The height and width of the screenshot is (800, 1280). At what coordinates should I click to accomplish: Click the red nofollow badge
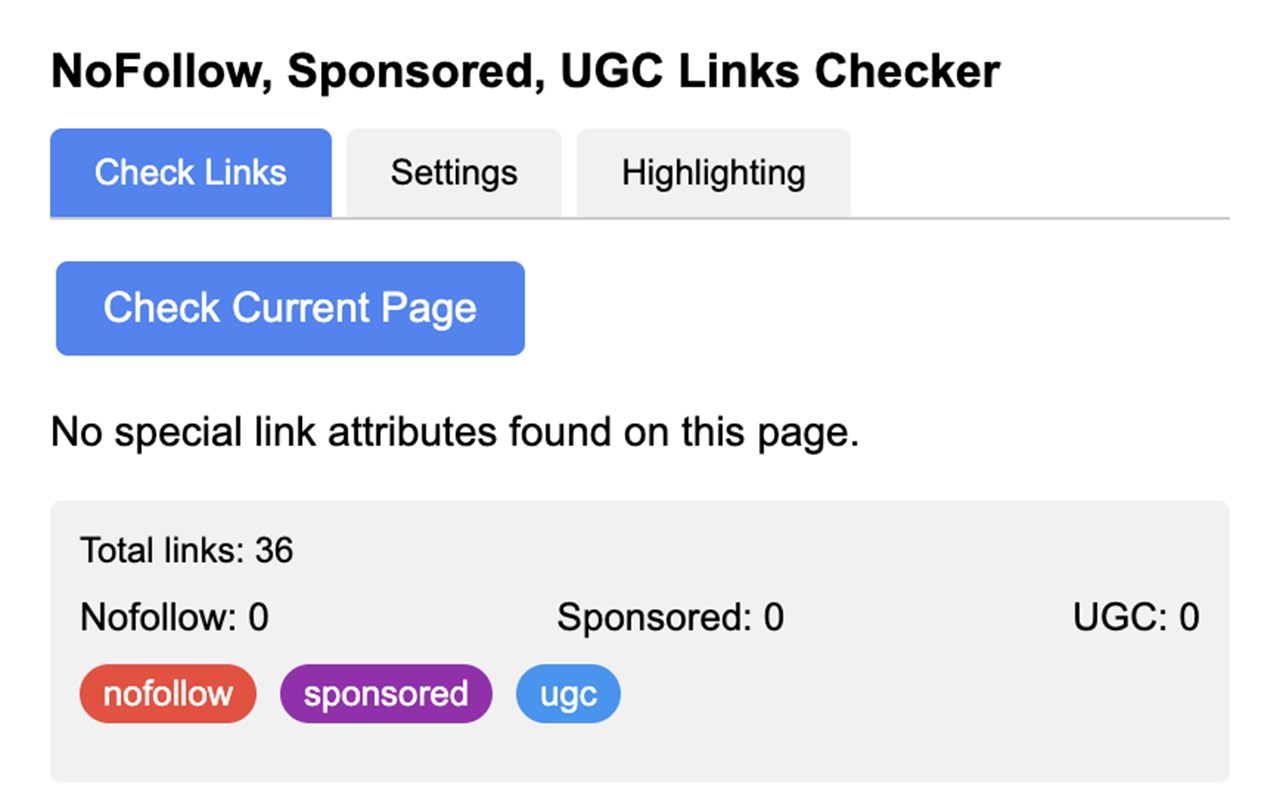pyautogui.click(x=168, y=694)
